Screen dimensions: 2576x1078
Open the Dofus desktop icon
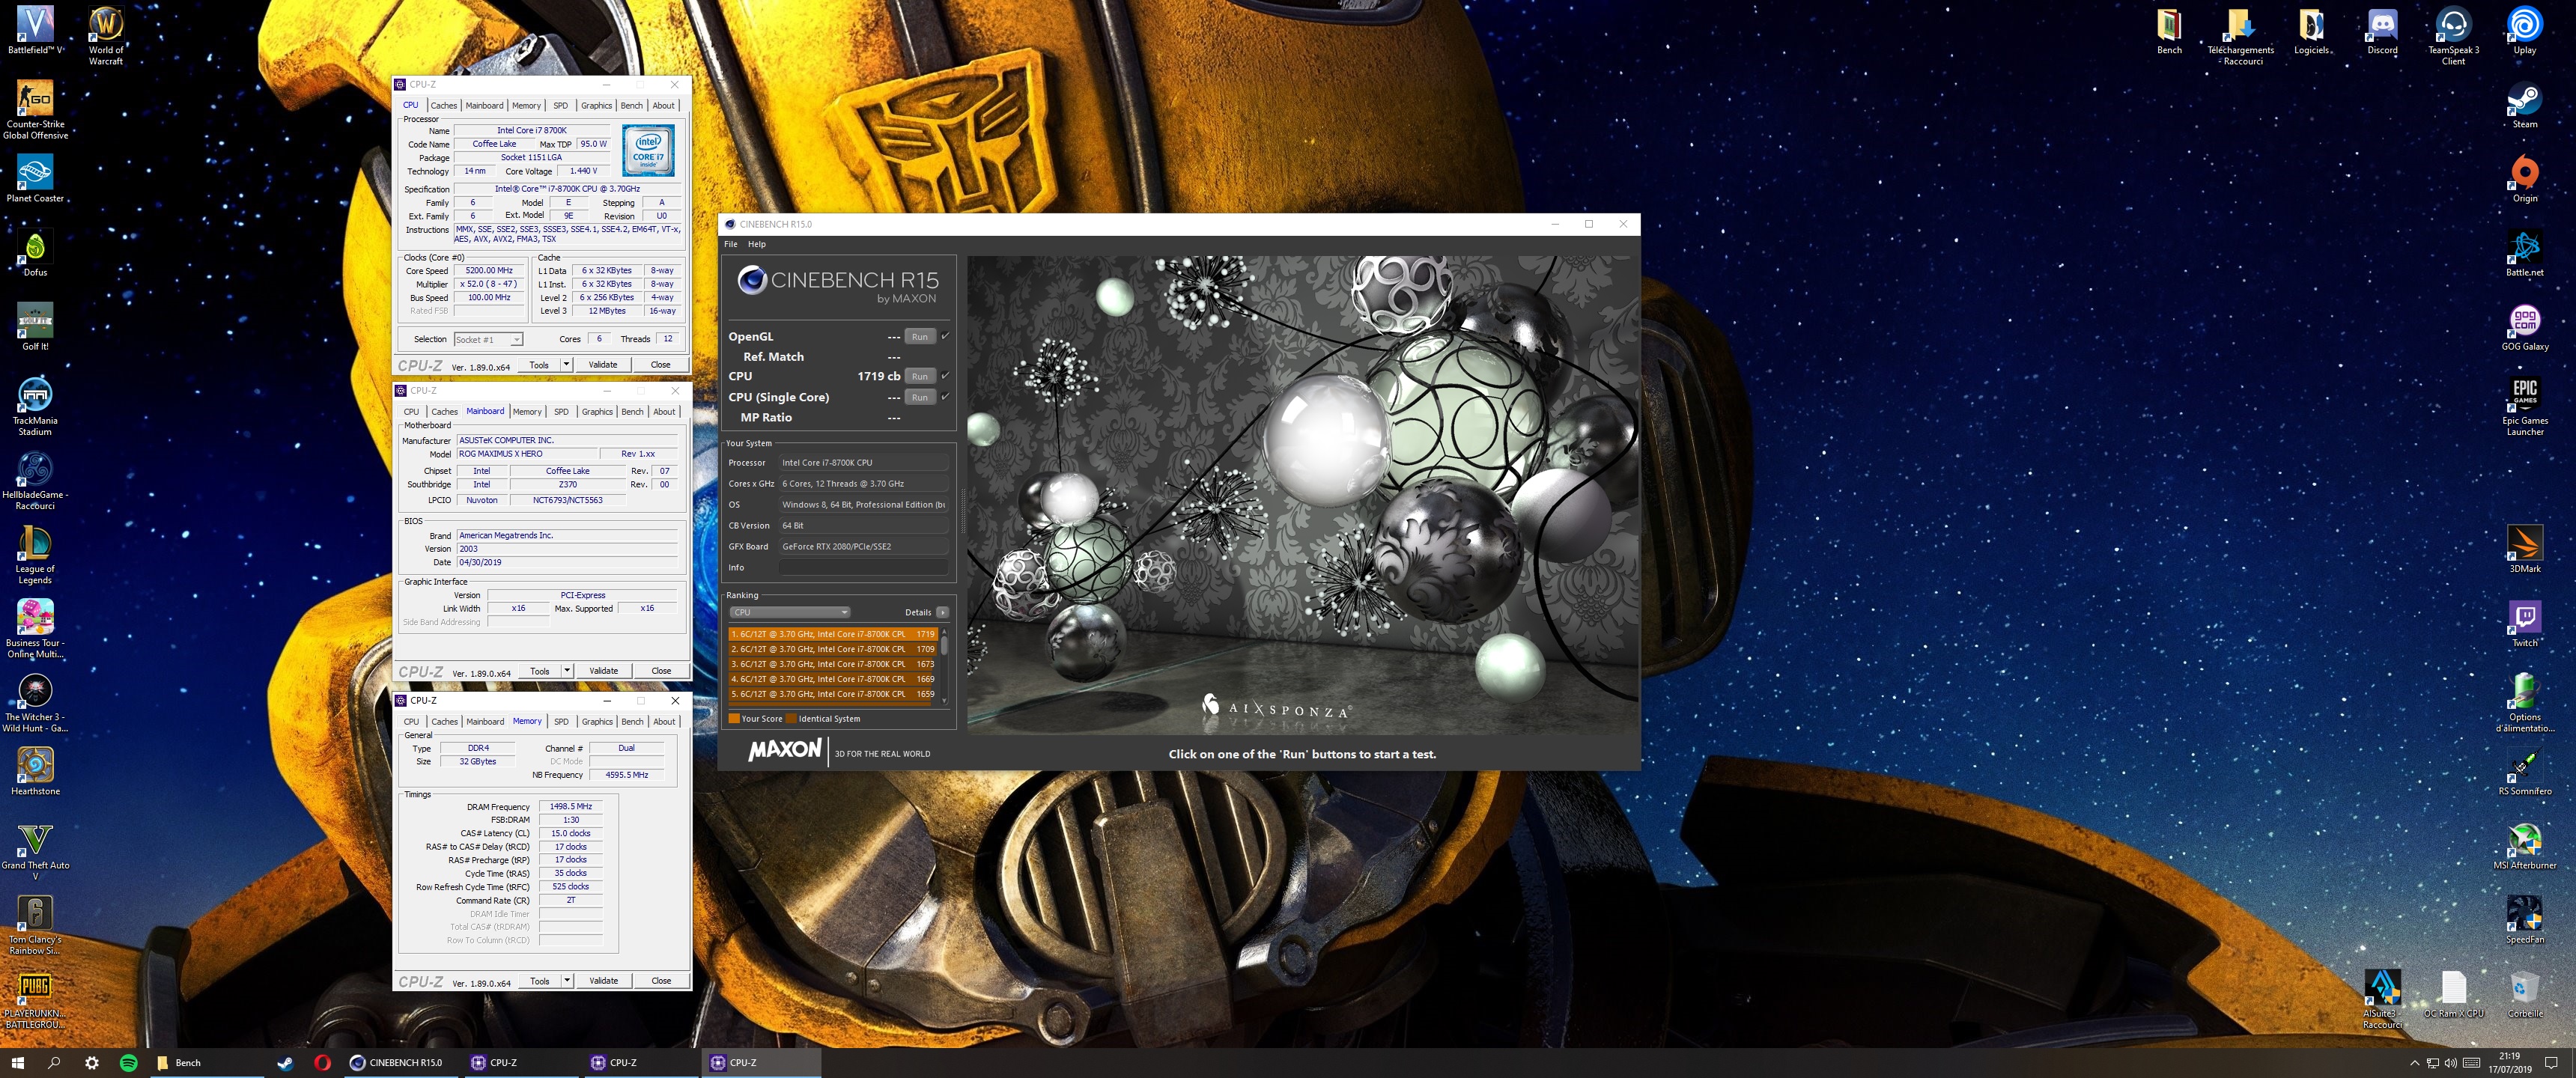tap(35, 252)
